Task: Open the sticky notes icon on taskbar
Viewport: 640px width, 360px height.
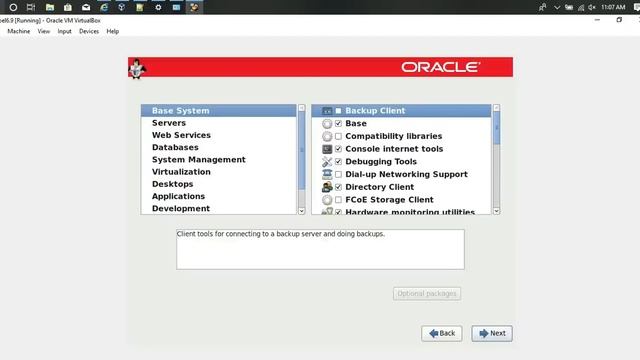Action: coord(140,7)
